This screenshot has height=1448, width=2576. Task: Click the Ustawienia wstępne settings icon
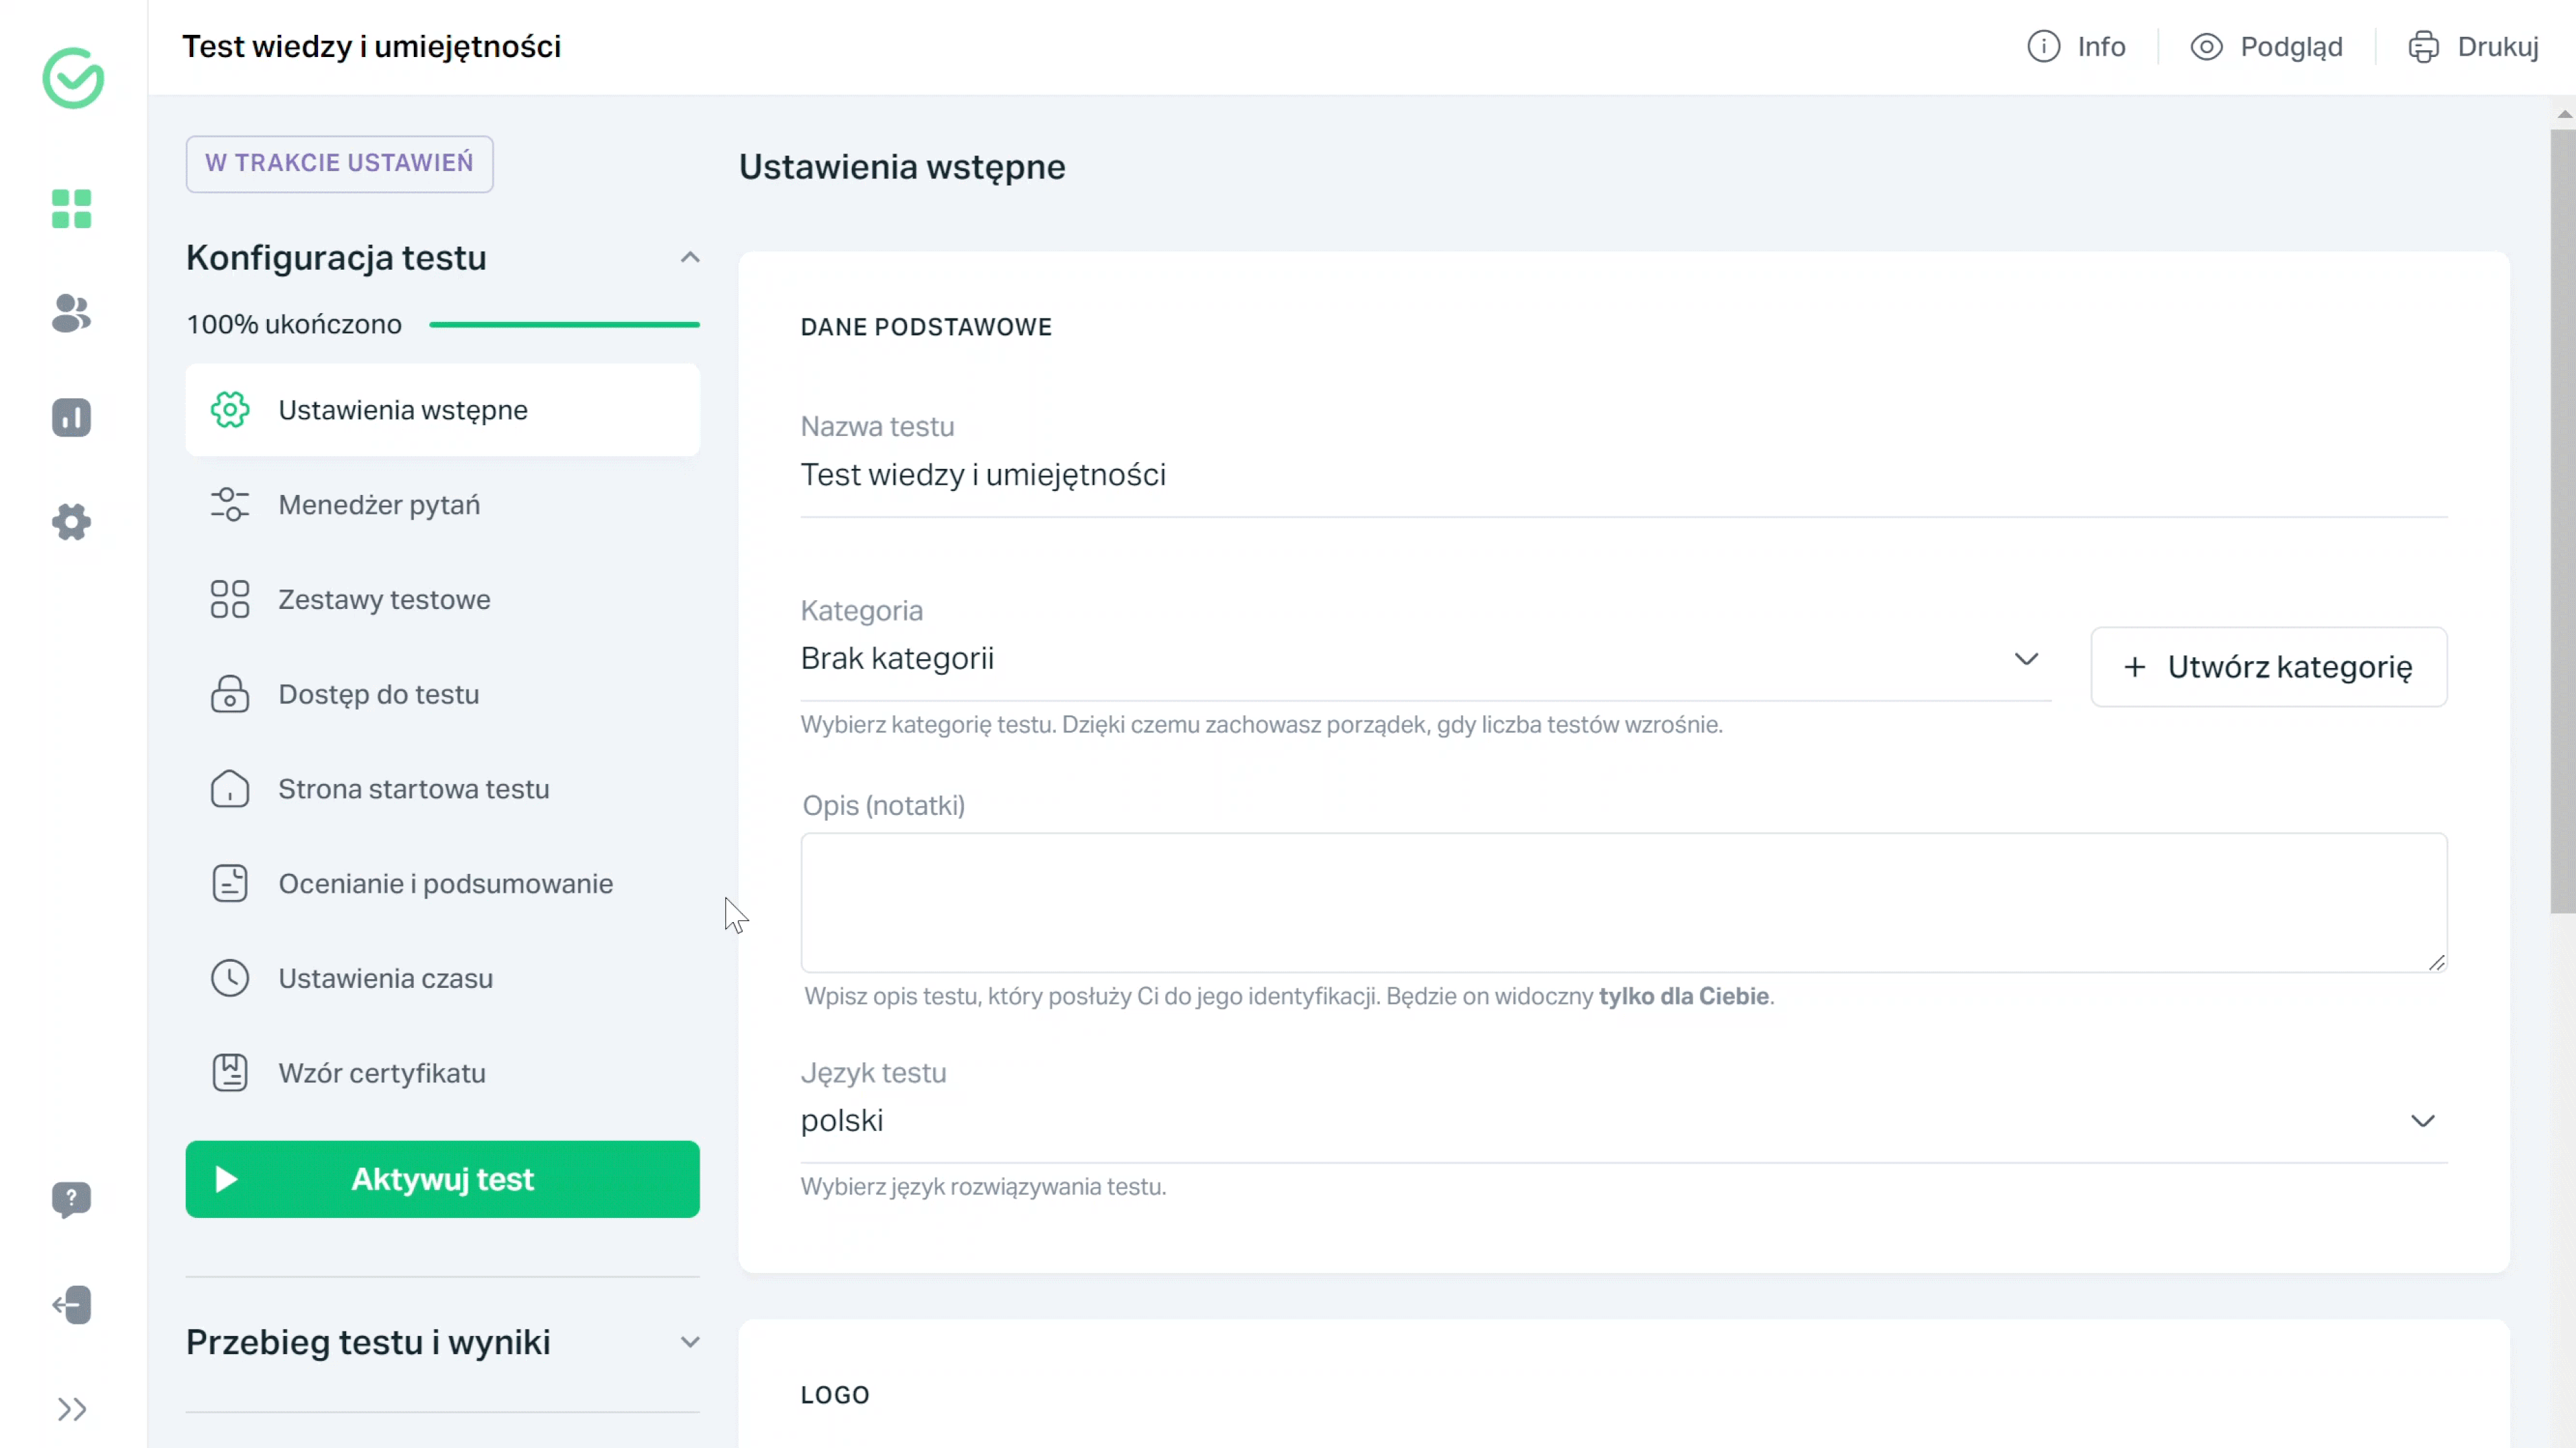pyautogui.click(x=230, y=410)
